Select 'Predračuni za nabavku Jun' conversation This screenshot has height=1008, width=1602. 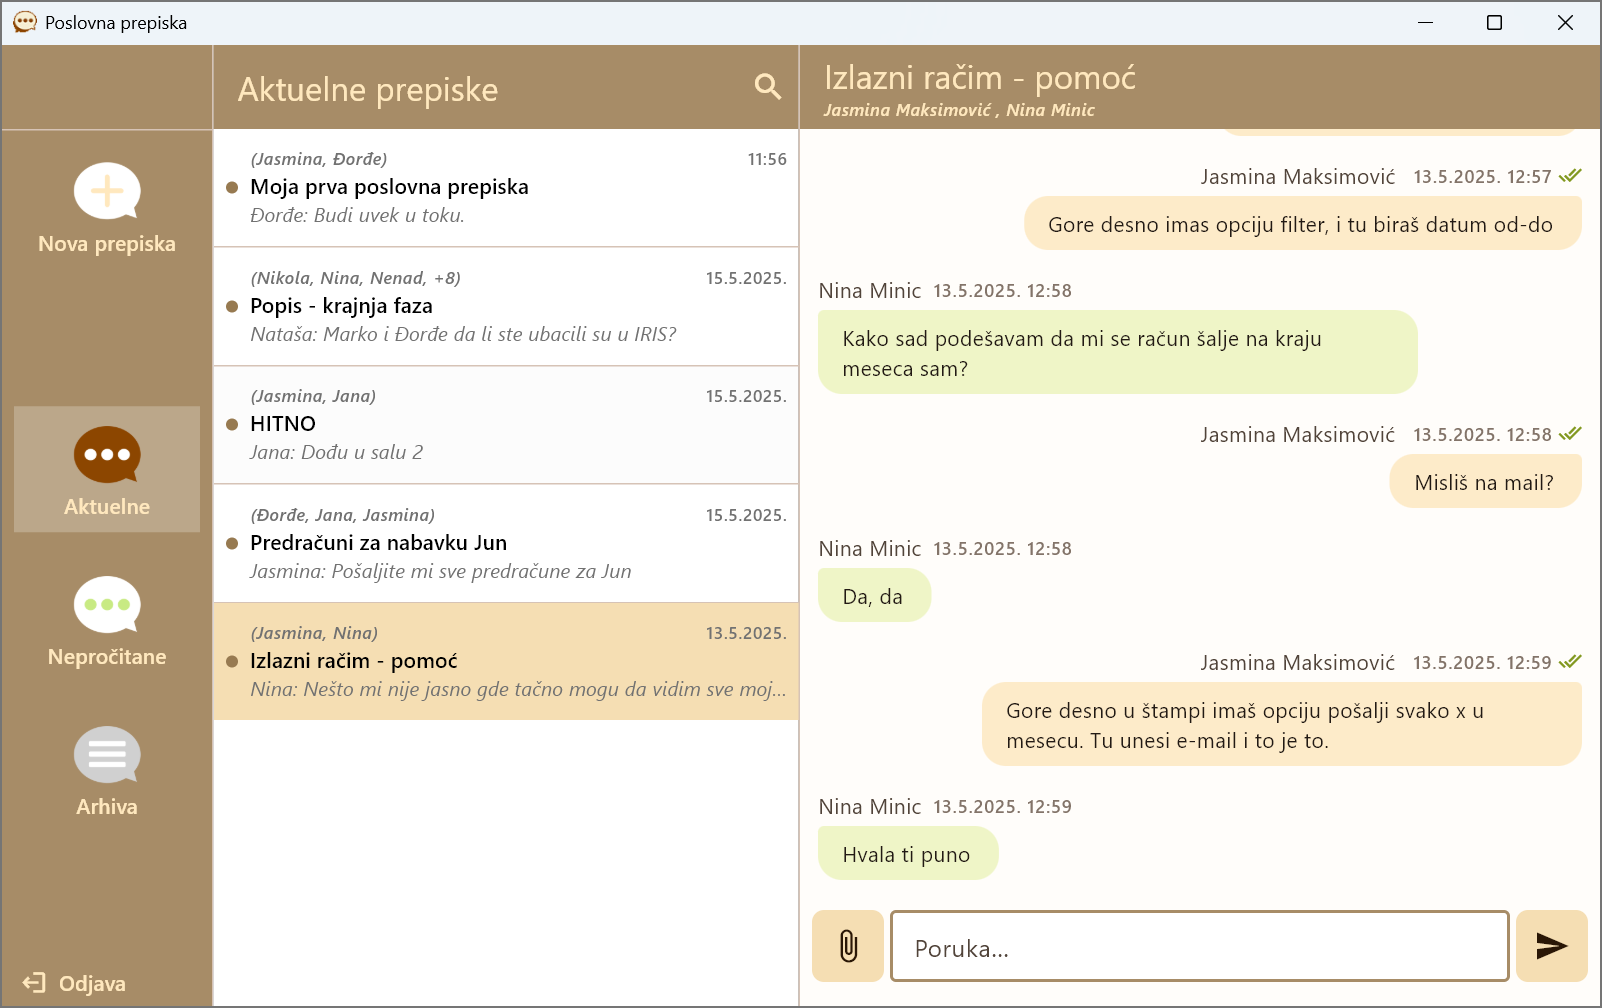[506, 543]
